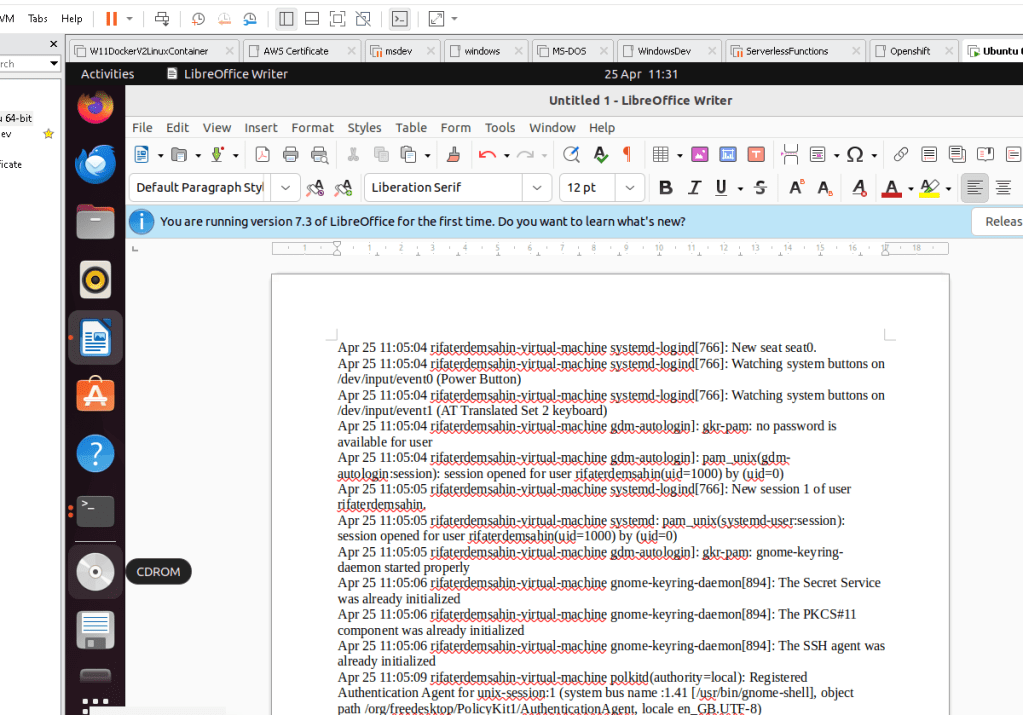Click the Insert Page Break icon
The height and width of the screenshot is (715, 1023).
click(x=790, y=155)
